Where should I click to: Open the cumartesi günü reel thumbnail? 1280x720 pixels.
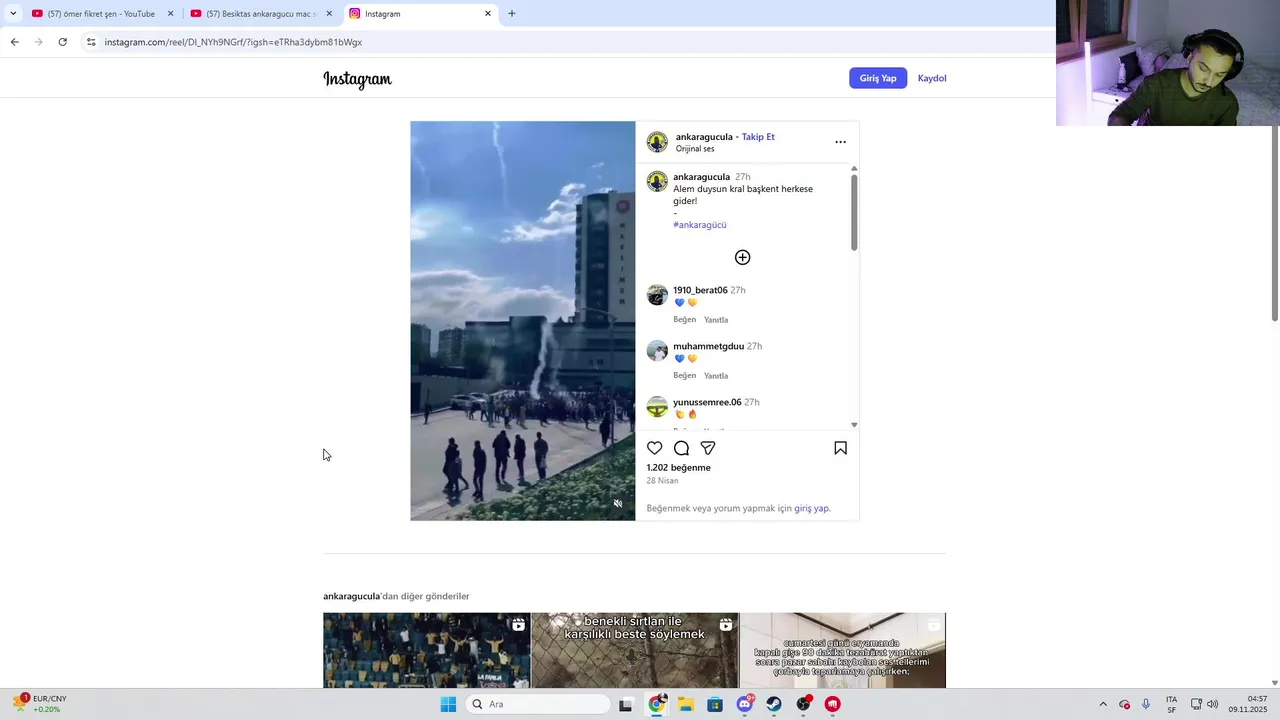point(843,650)
